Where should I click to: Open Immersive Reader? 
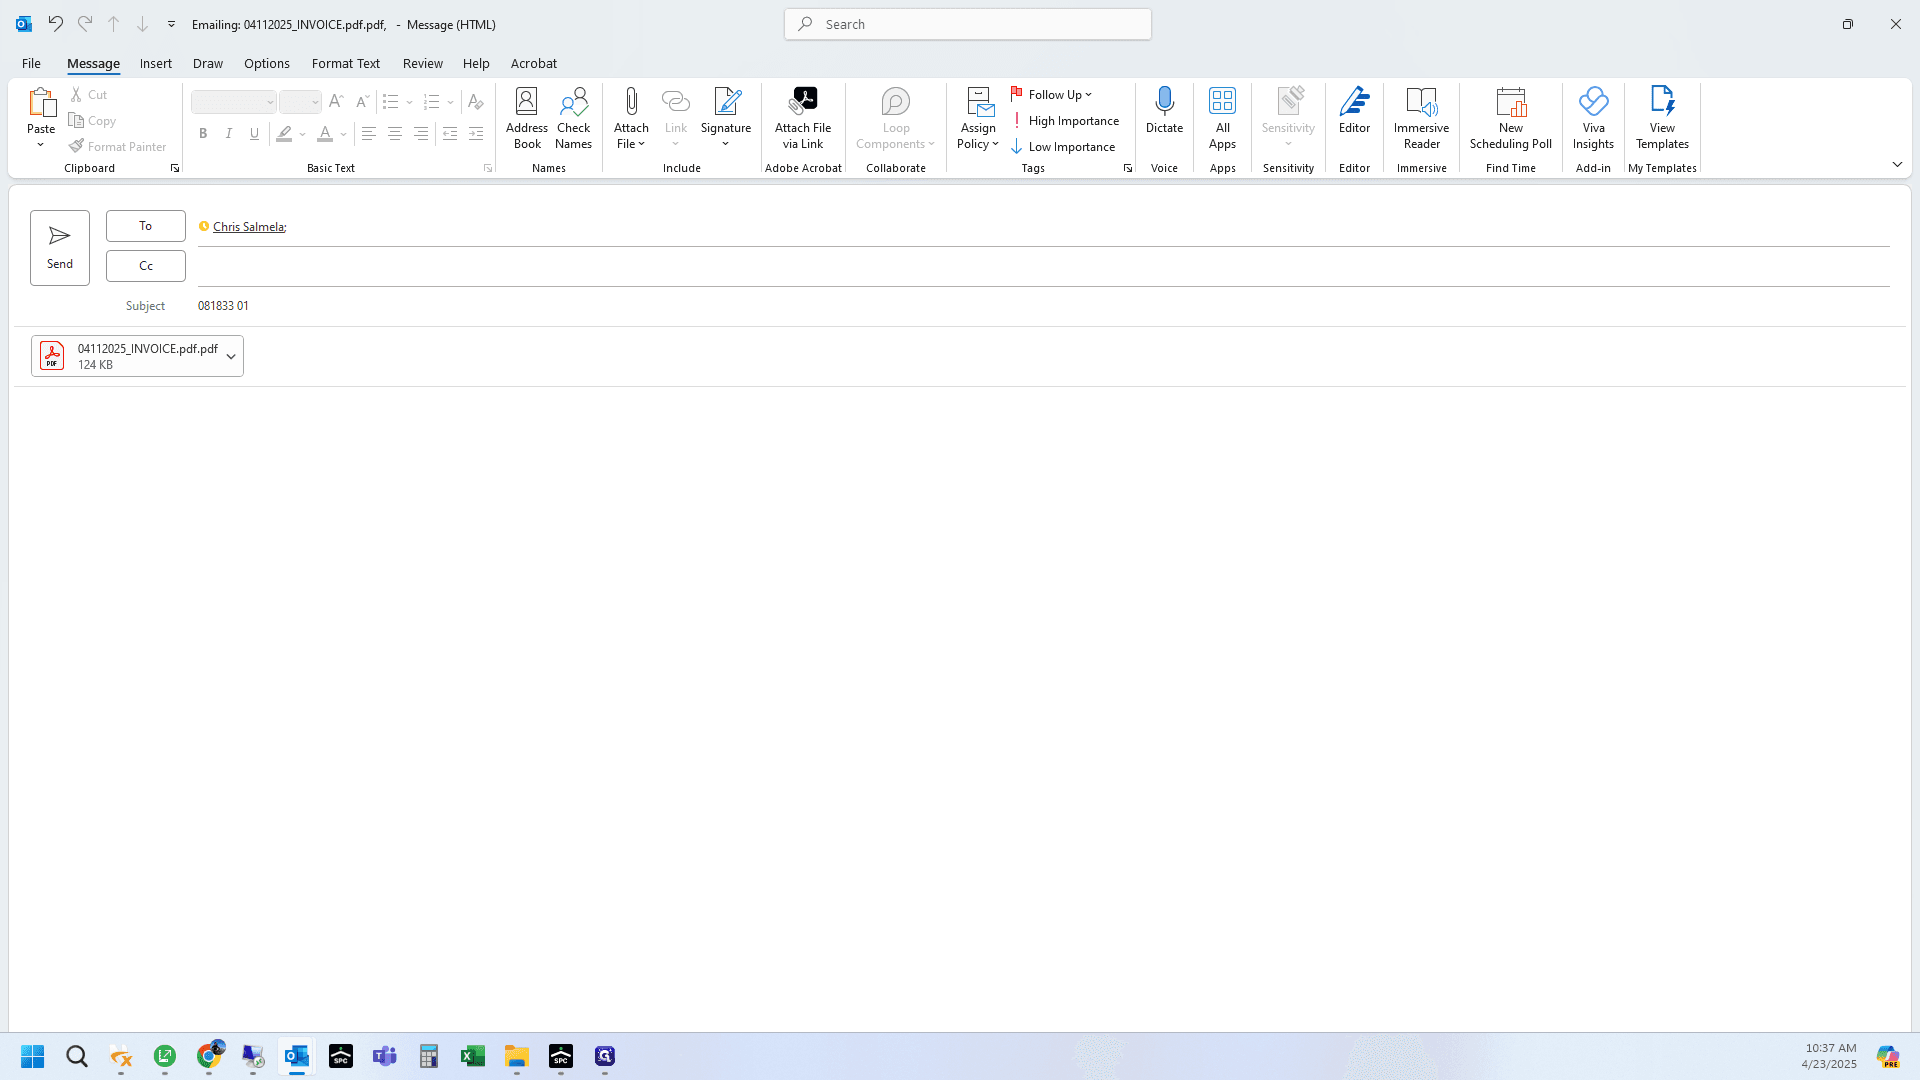[1421, 118]
